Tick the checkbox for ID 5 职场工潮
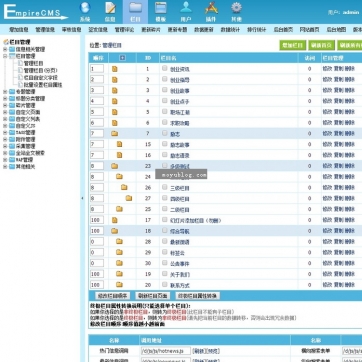The height and width of the screenshot is (362, 362). pos(165,111)
